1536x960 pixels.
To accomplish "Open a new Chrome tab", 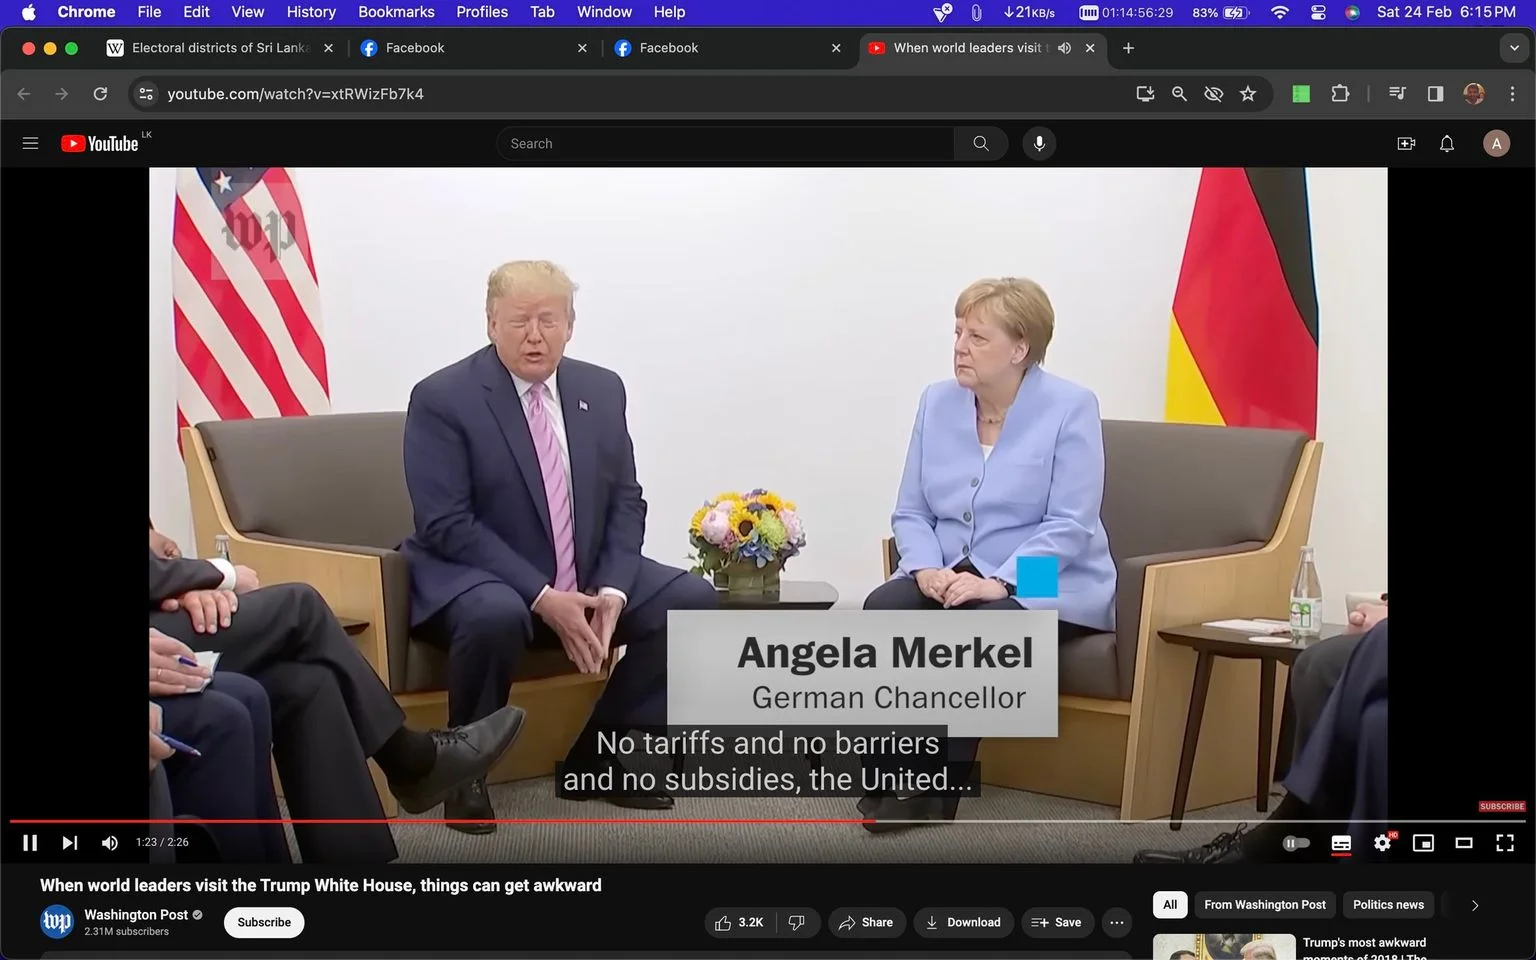I will tap(1128, 48).
